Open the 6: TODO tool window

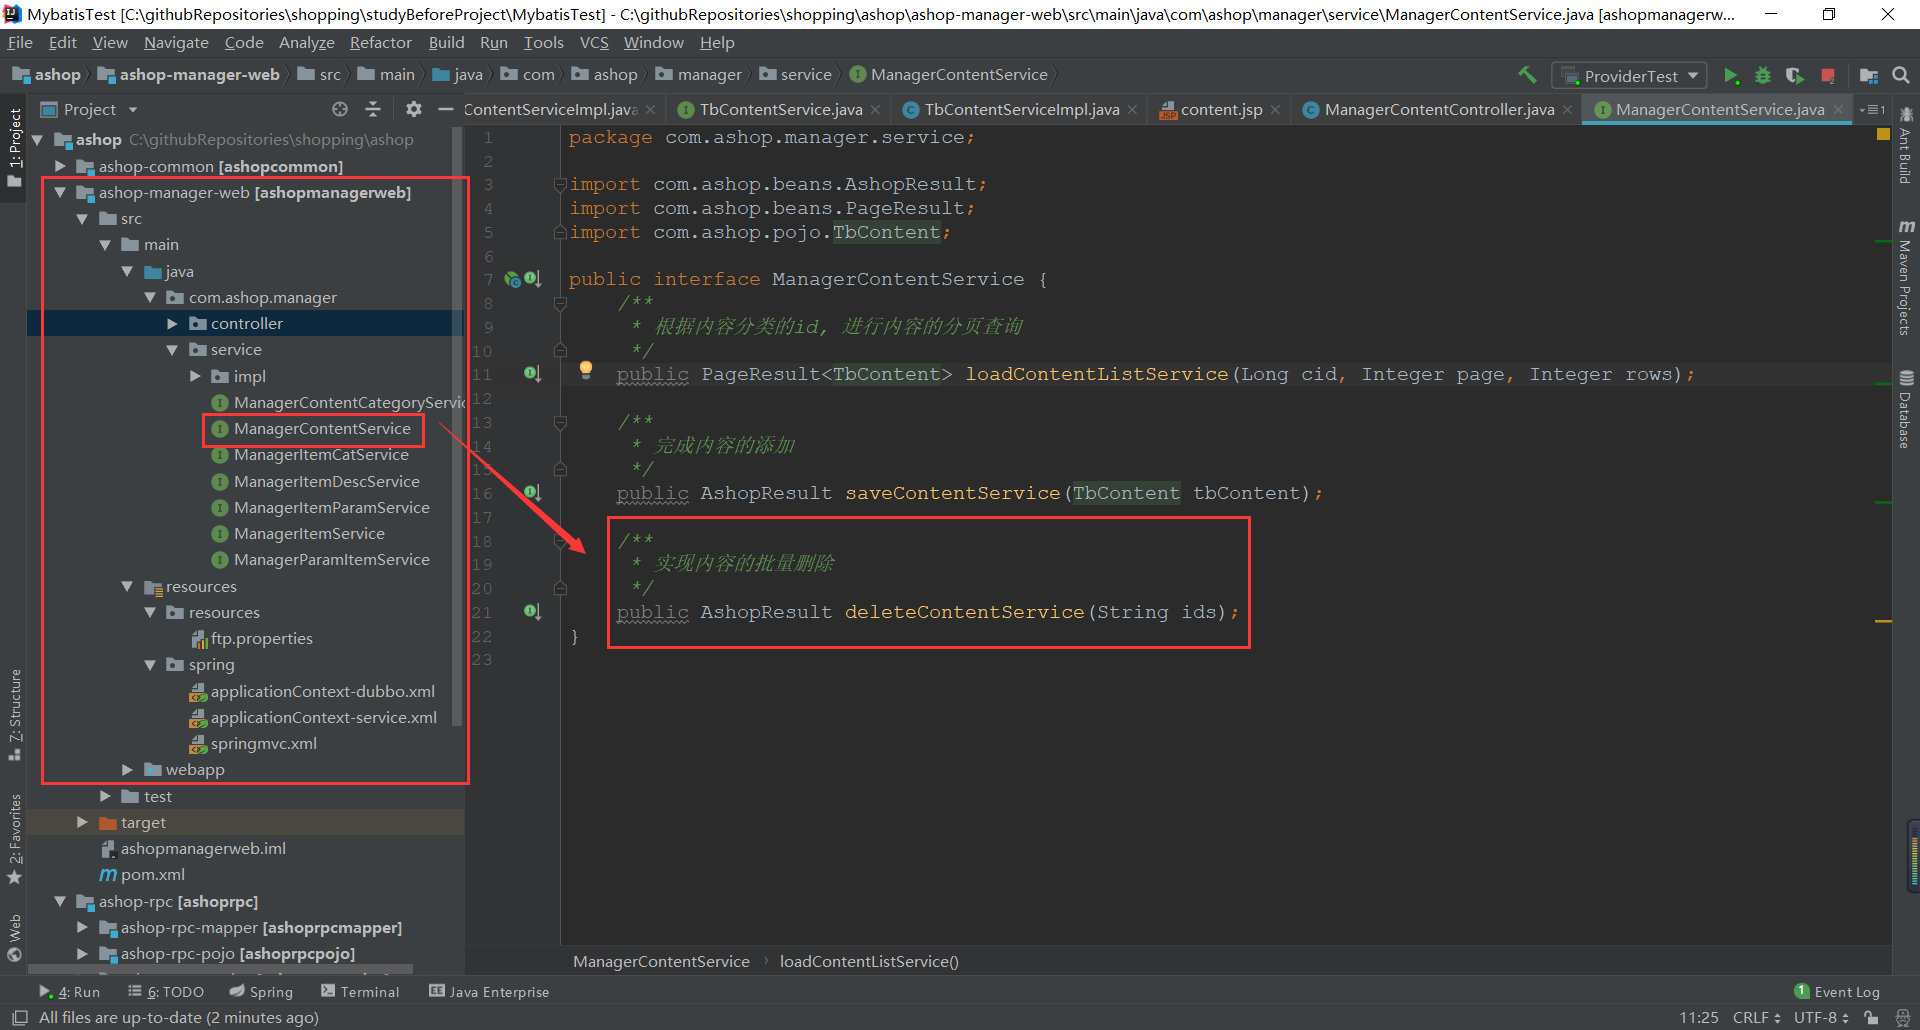166,992
